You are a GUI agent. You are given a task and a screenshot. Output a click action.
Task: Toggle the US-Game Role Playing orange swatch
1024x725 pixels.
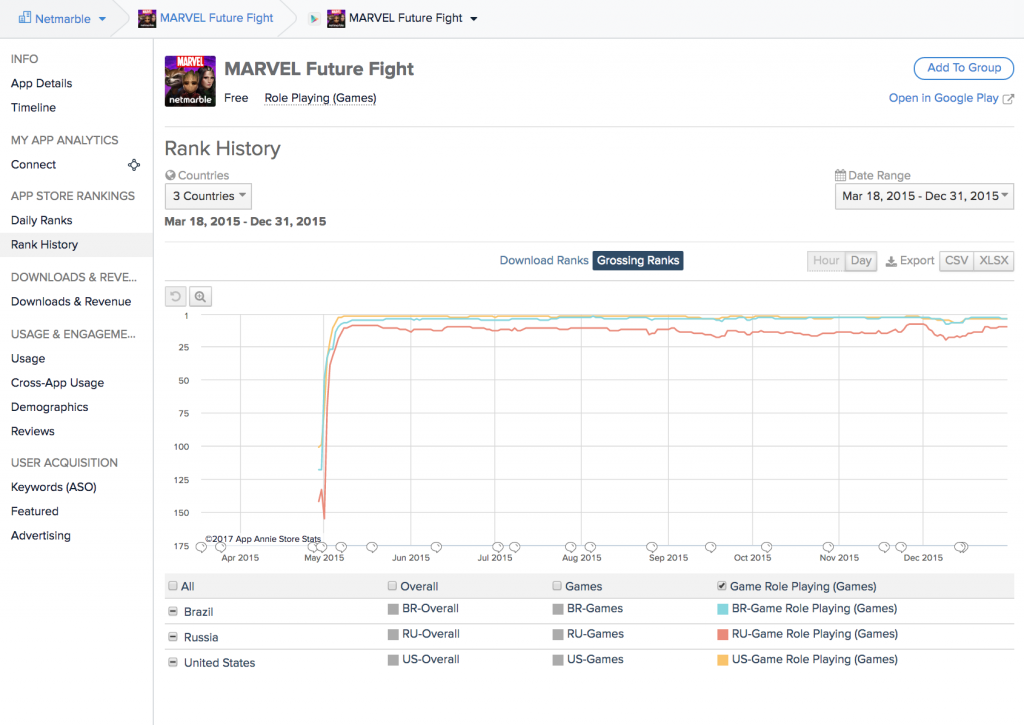pyautogui.click(x=723, y=660)
